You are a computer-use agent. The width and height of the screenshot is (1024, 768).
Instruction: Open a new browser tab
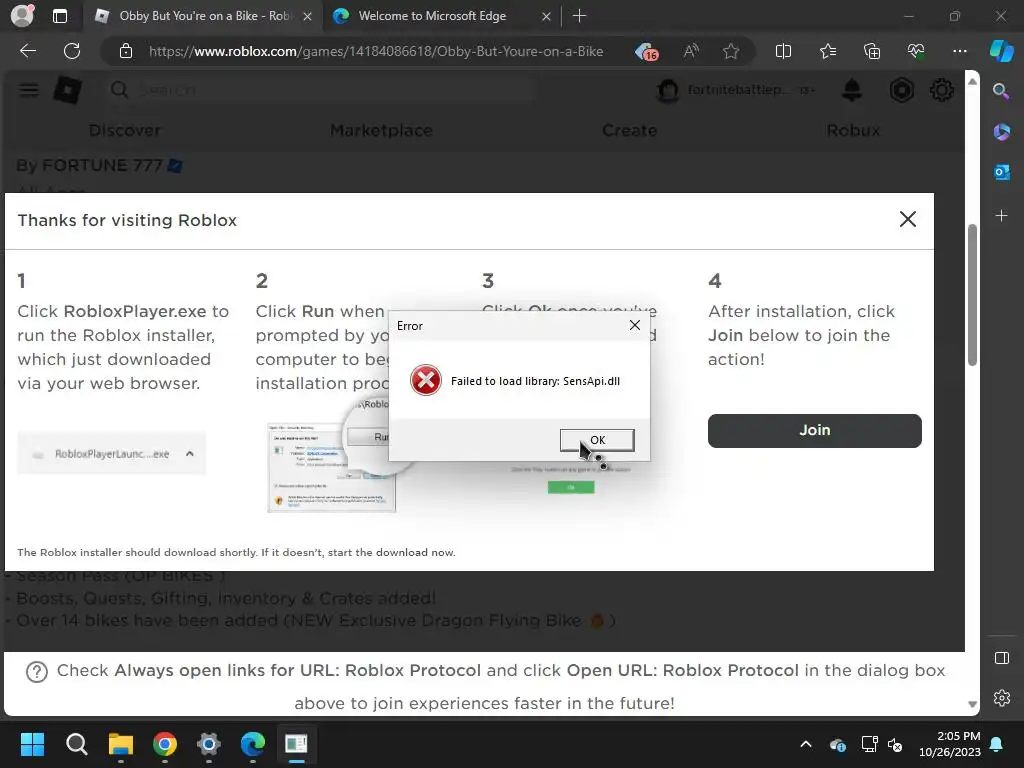[x=579, y=16]
